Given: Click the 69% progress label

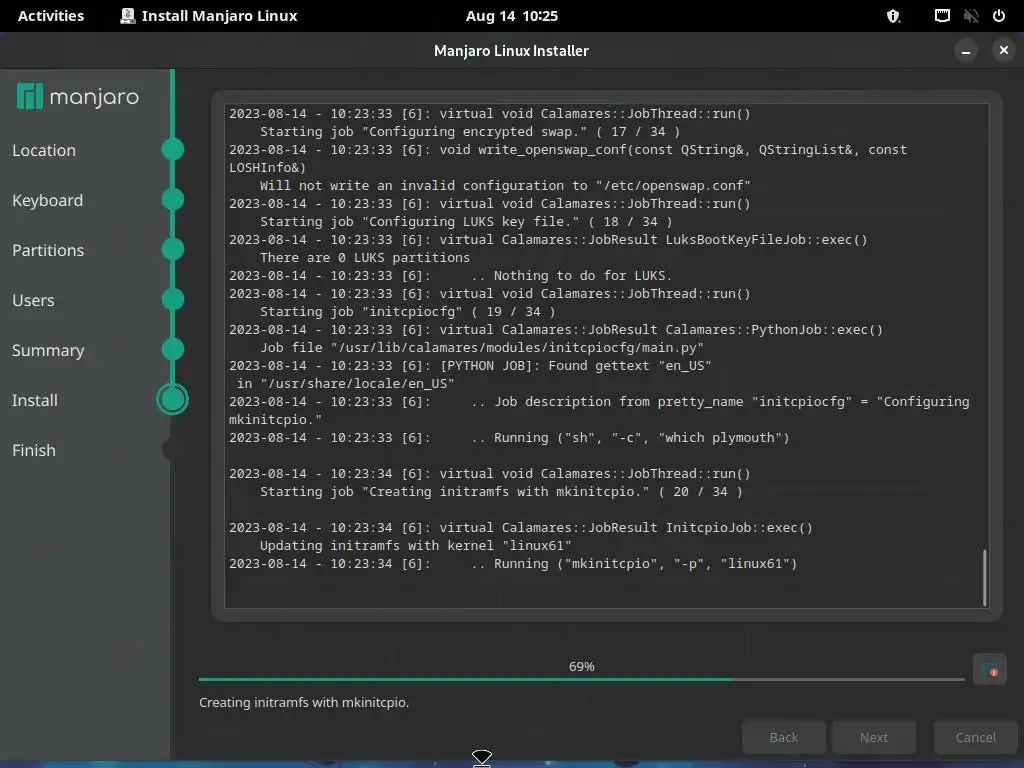Looking at the screenshot, I should [x=581, y=666].
